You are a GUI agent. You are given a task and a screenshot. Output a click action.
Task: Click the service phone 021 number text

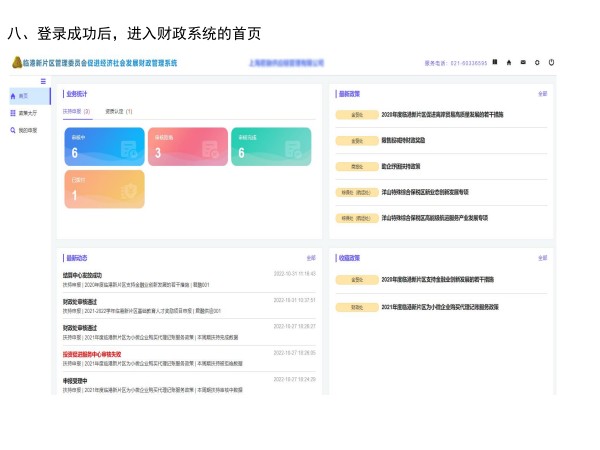(469, 63)
